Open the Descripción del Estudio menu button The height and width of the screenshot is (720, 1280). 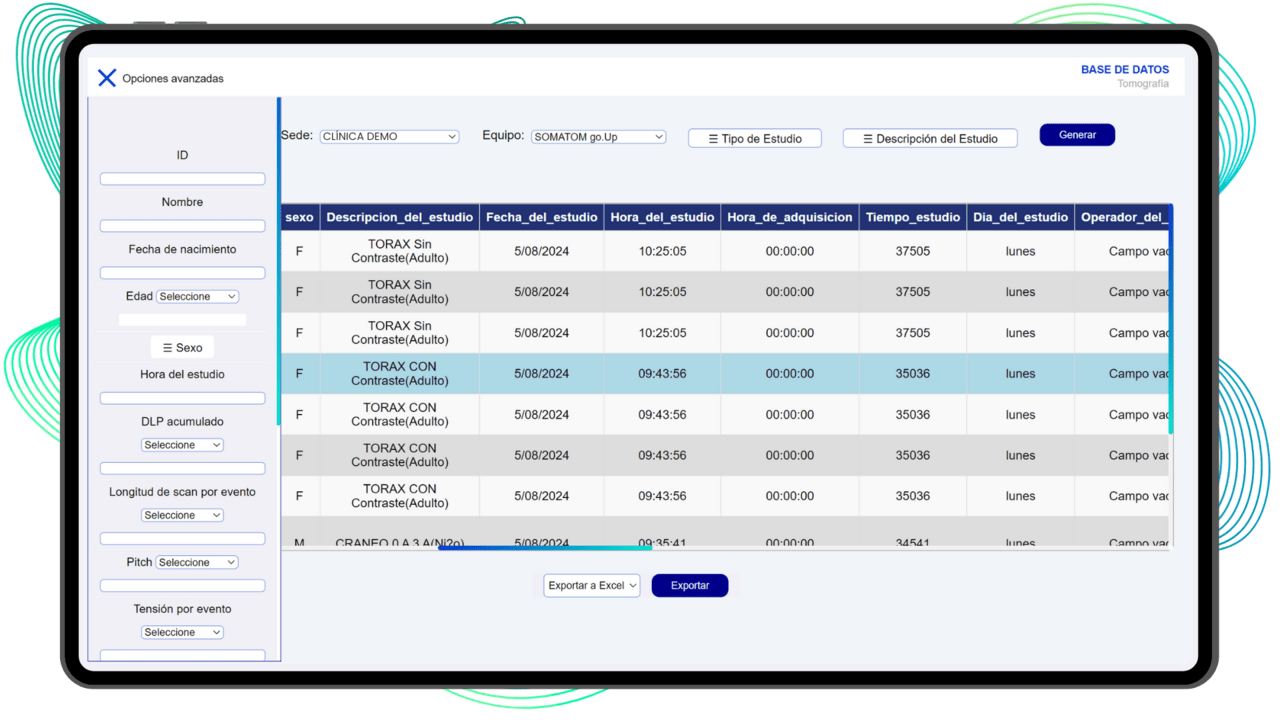pyautogui.click(x=930, y=139)
